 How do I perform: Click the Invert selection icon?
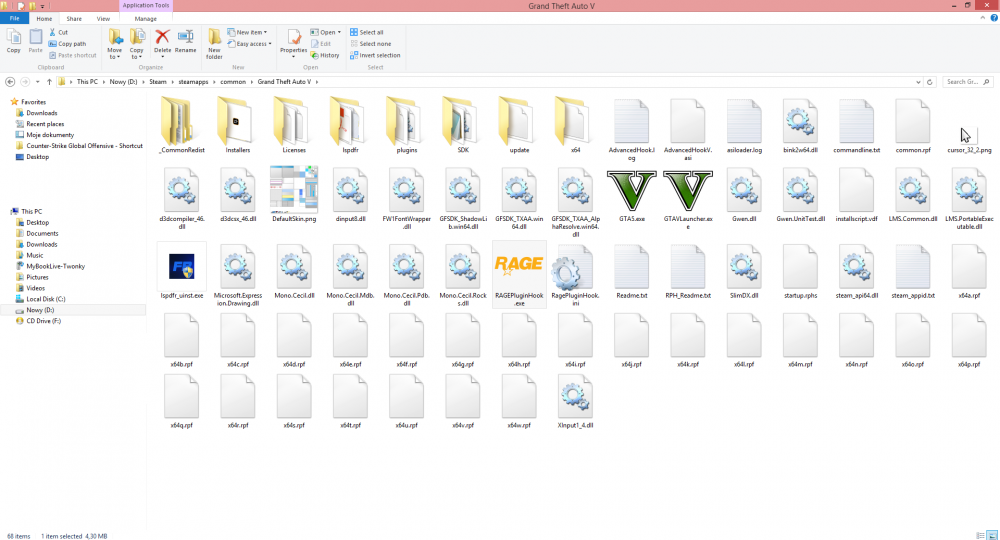pyautogui.click(x=354, y=55)
